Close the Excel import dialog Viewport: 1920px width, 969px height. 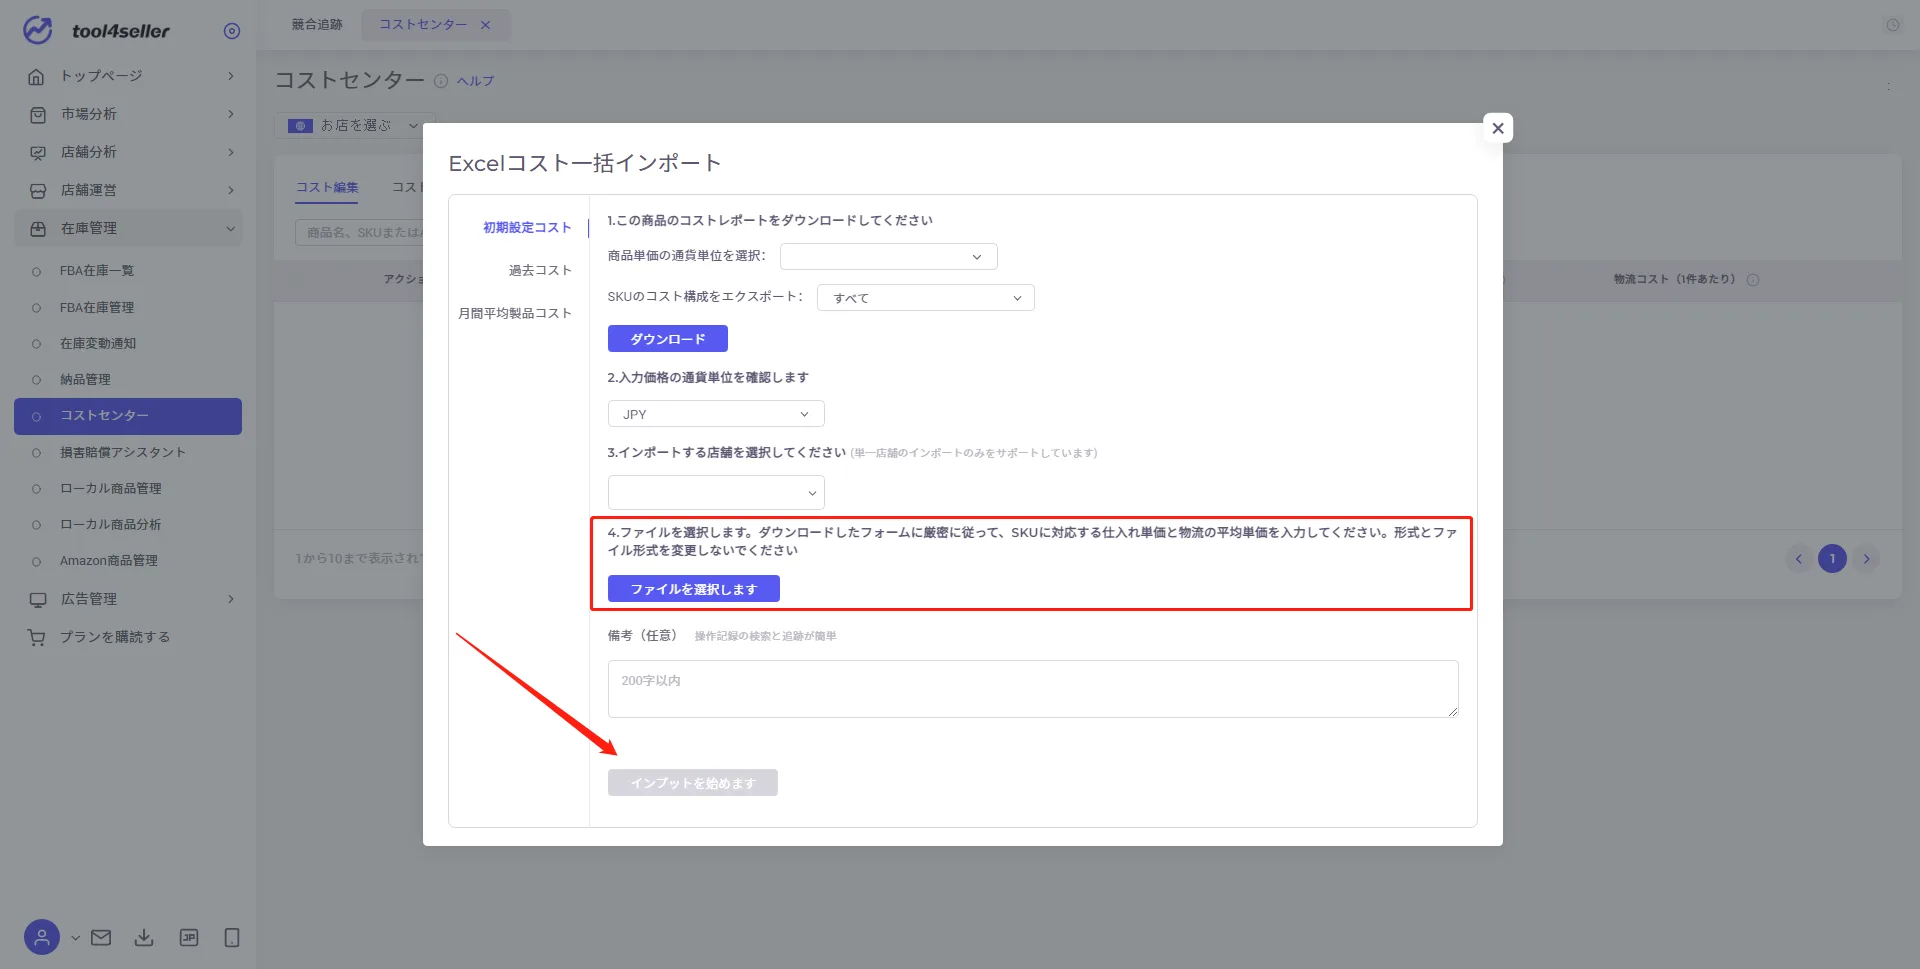(1497, 128)
